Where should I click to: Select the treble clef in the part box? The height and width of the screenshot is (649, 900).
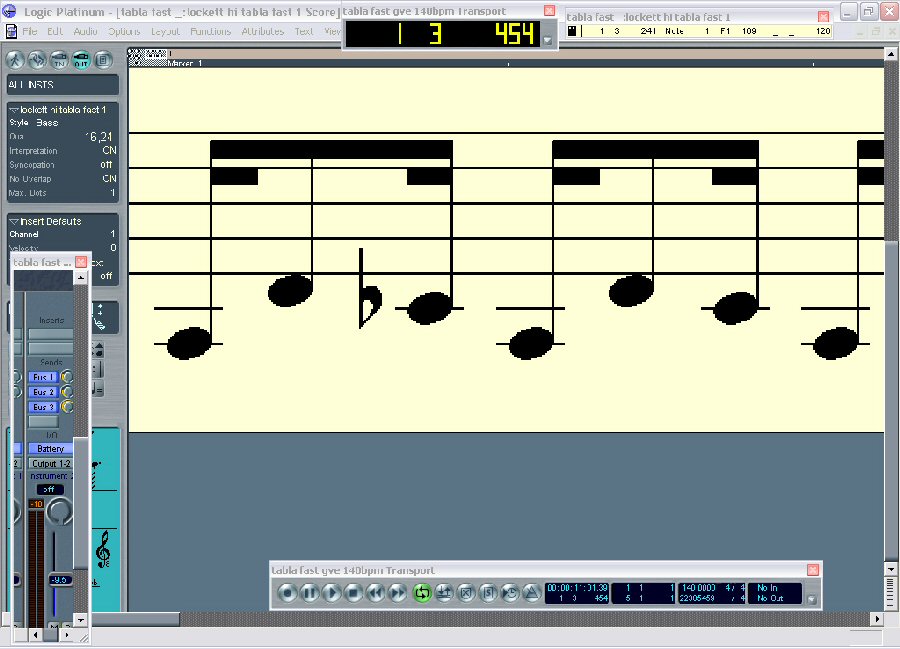click(102, 550)
